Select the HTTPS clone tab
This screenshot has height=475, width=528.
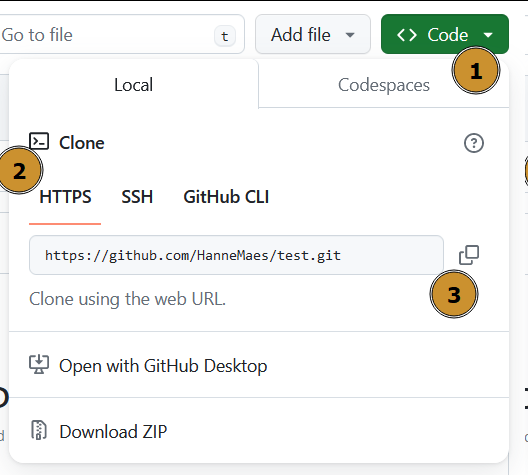tap(65, 197)
